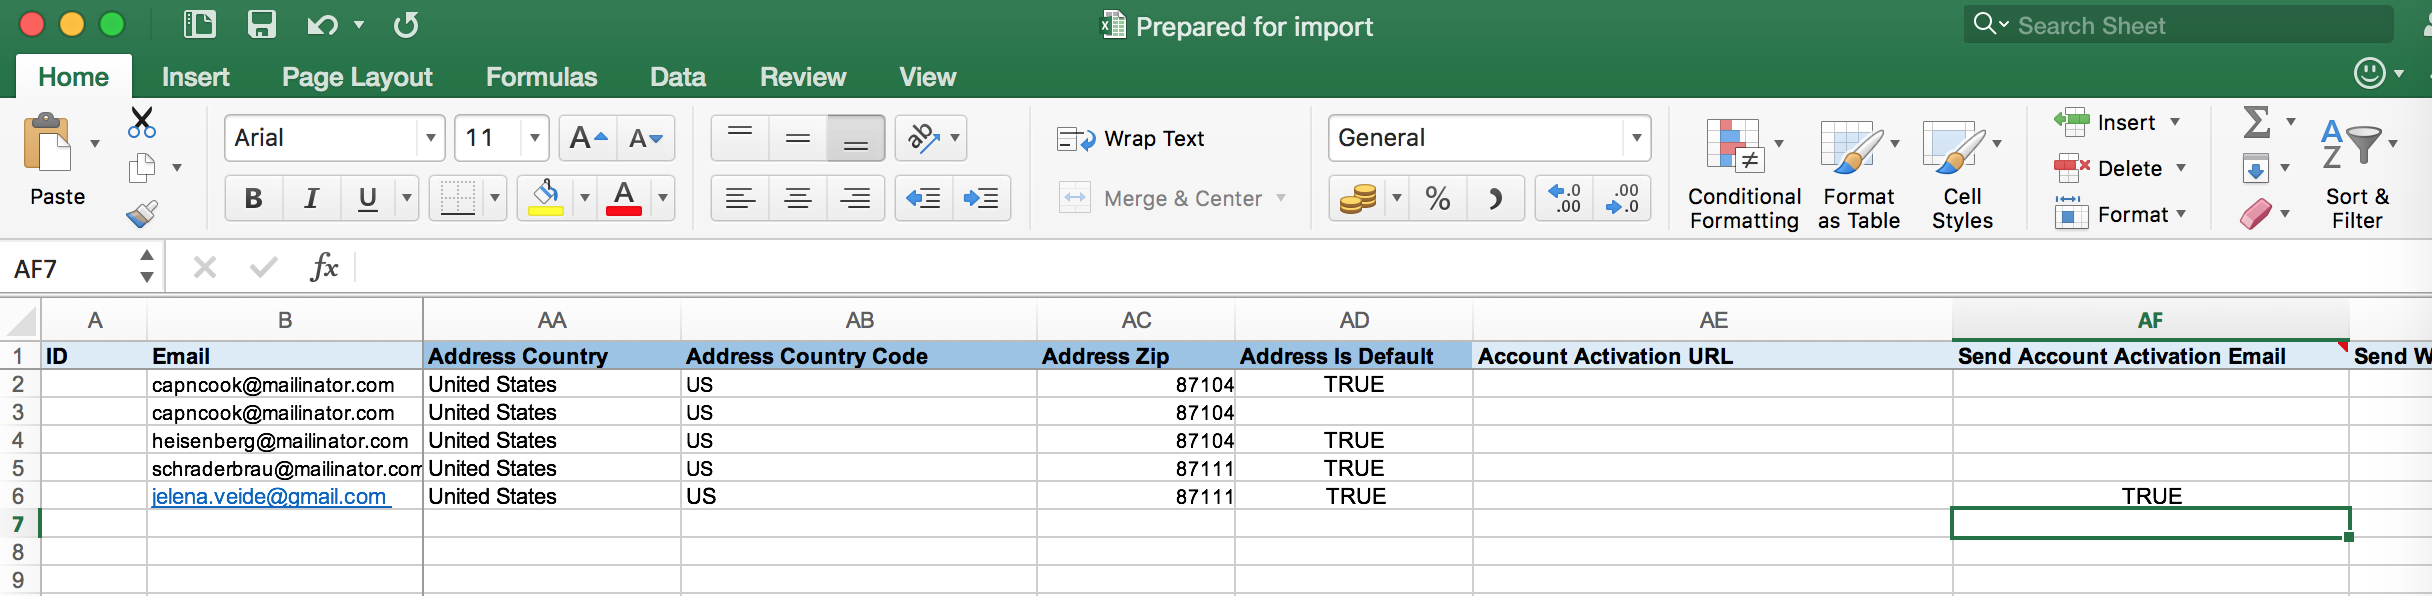Click the Center text alignment icon

(x=797, y=198)
